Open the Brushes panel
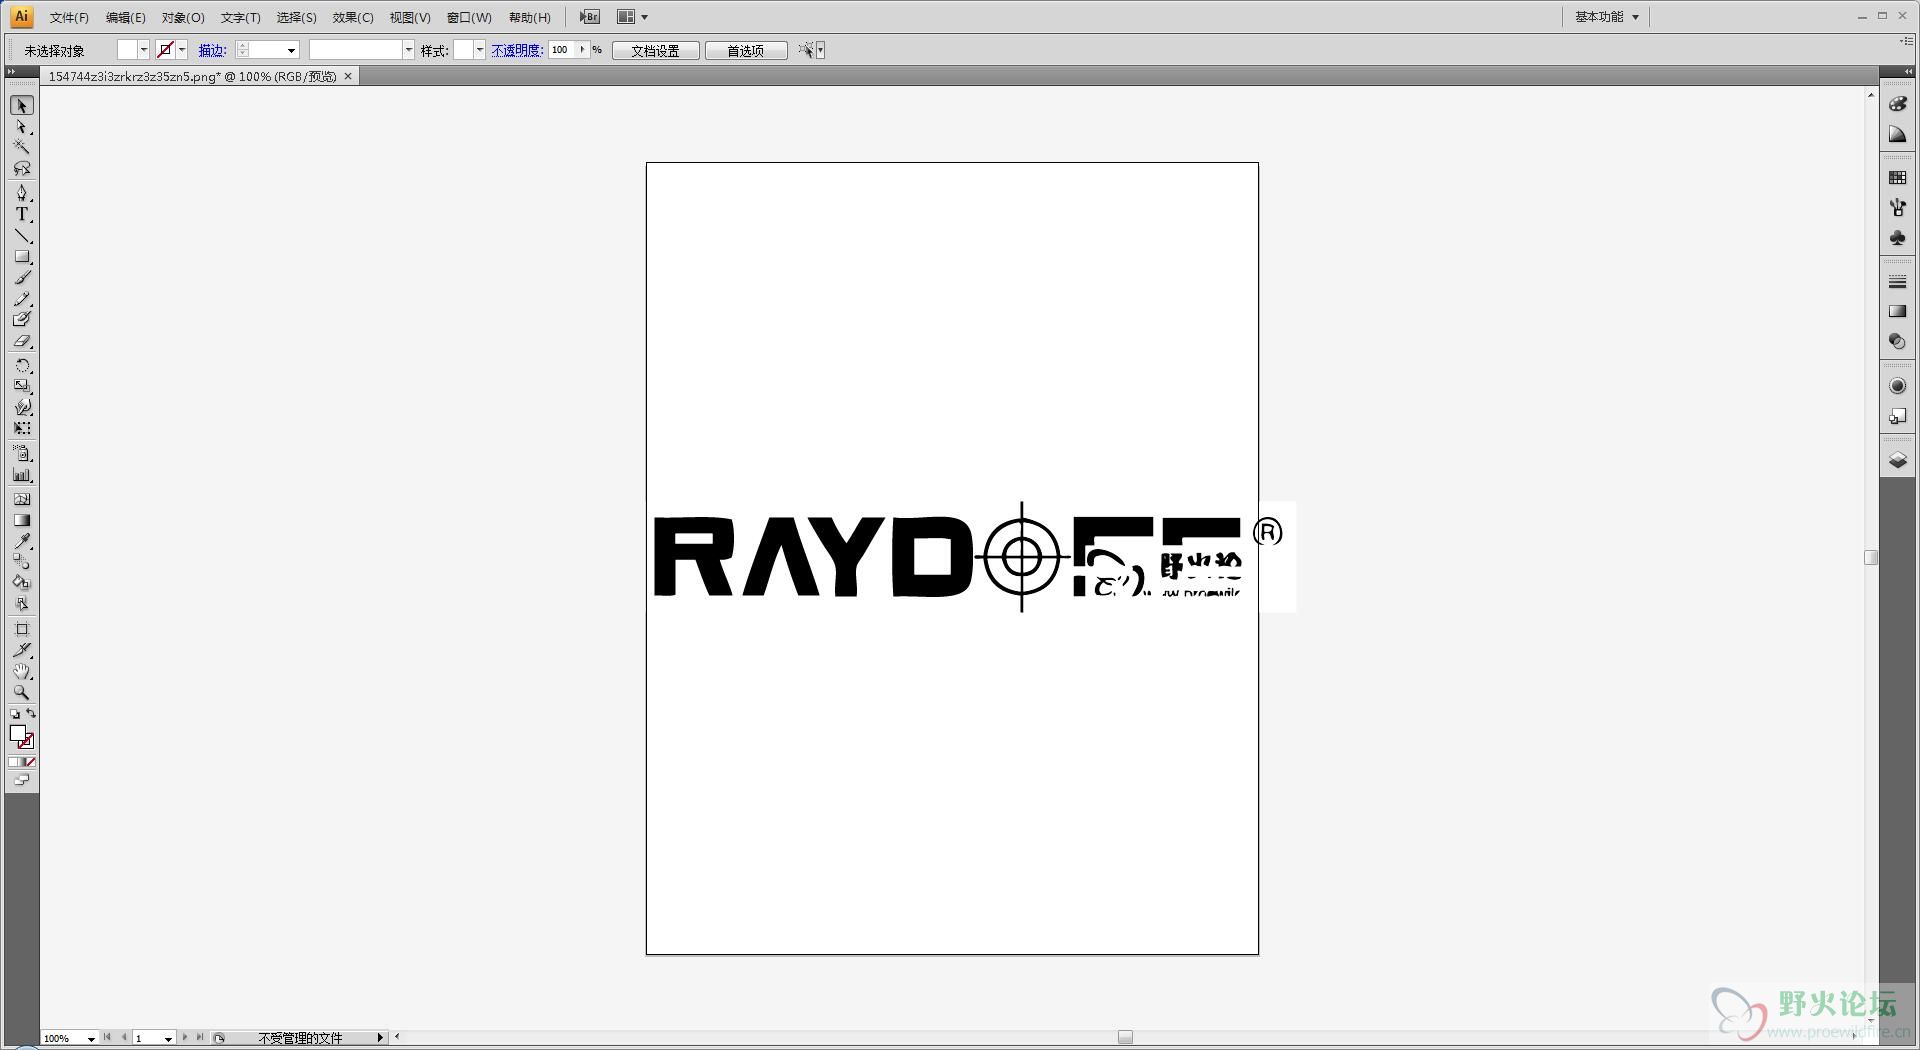The width and height of the screenshot is (1920, 1050). (x=1897, y=207)
